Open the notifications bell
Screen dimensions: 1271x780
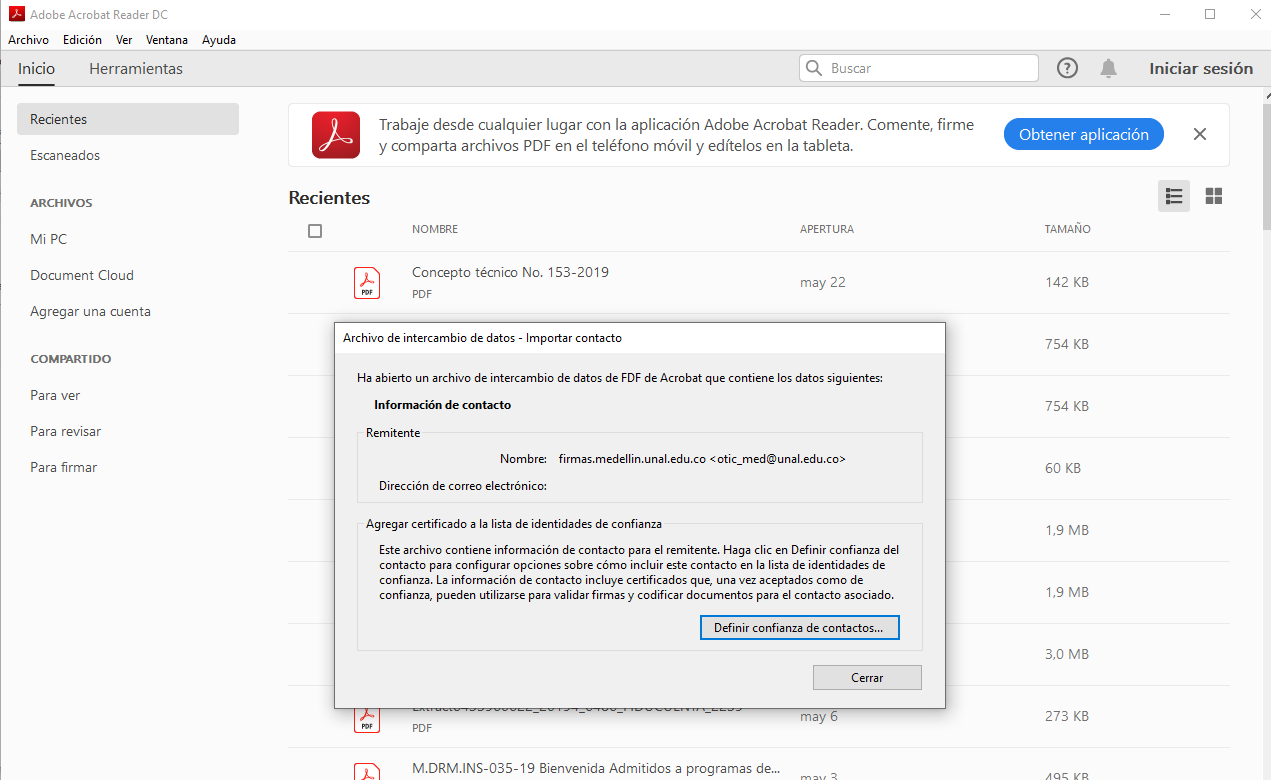[1108, 68]
